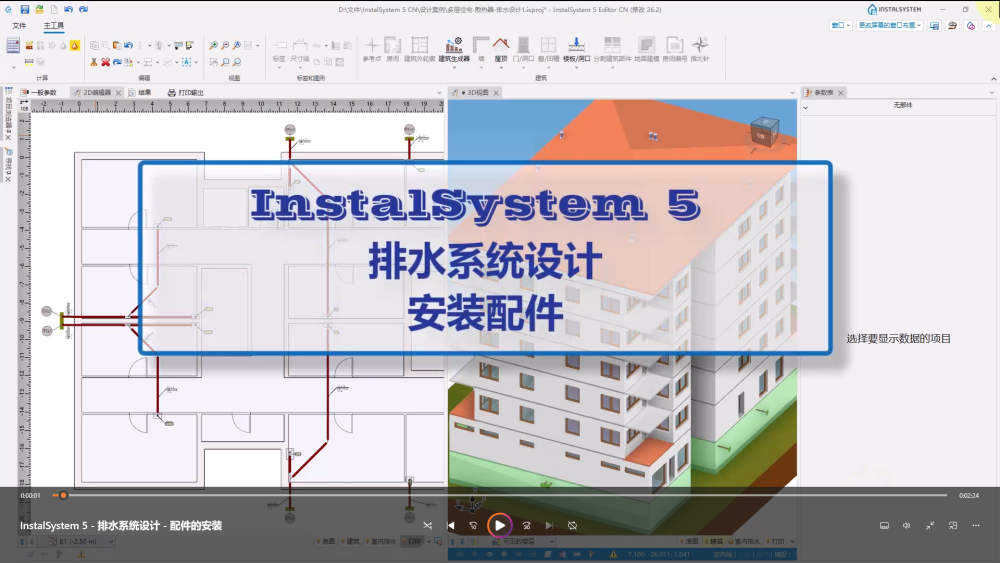
Task: Toggle captions icon in video player
Action: pyautogui.click(x=884, y=525)
